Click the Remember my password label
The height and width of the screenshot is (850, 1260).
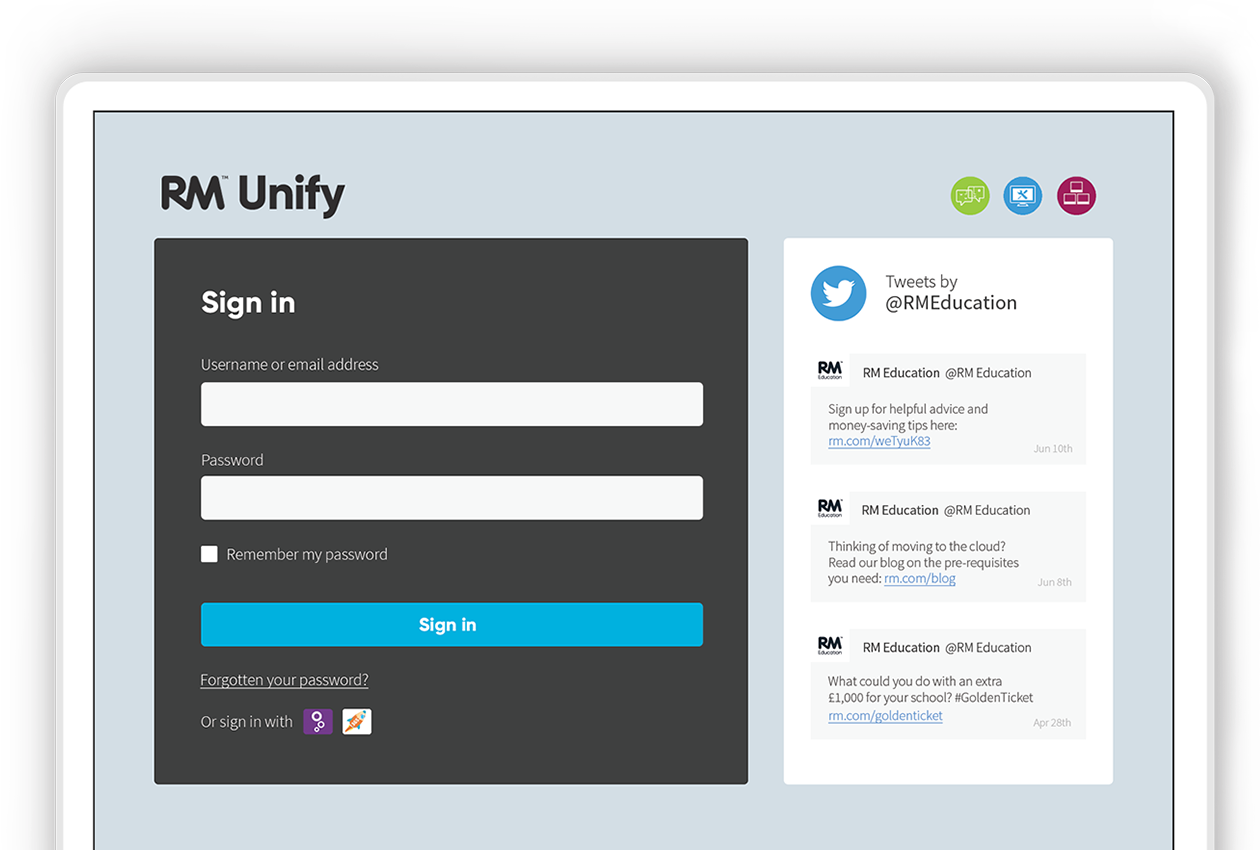(307, 554)
